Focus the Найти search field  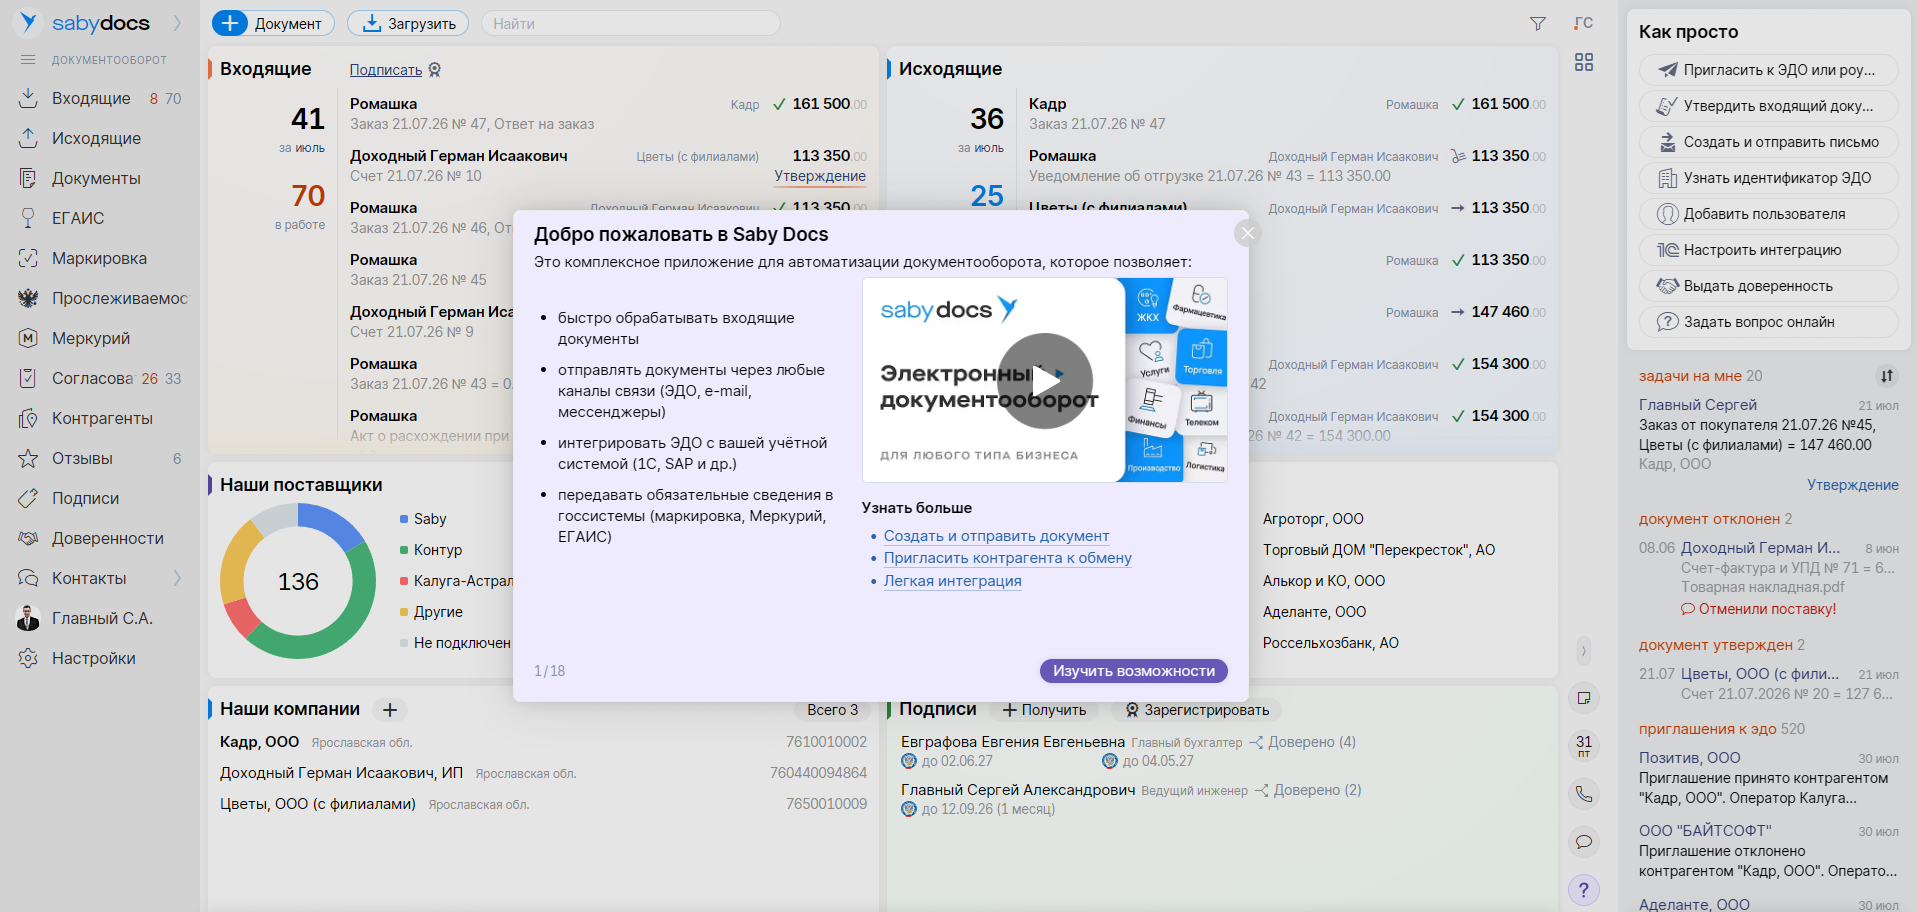pos(630,23)
